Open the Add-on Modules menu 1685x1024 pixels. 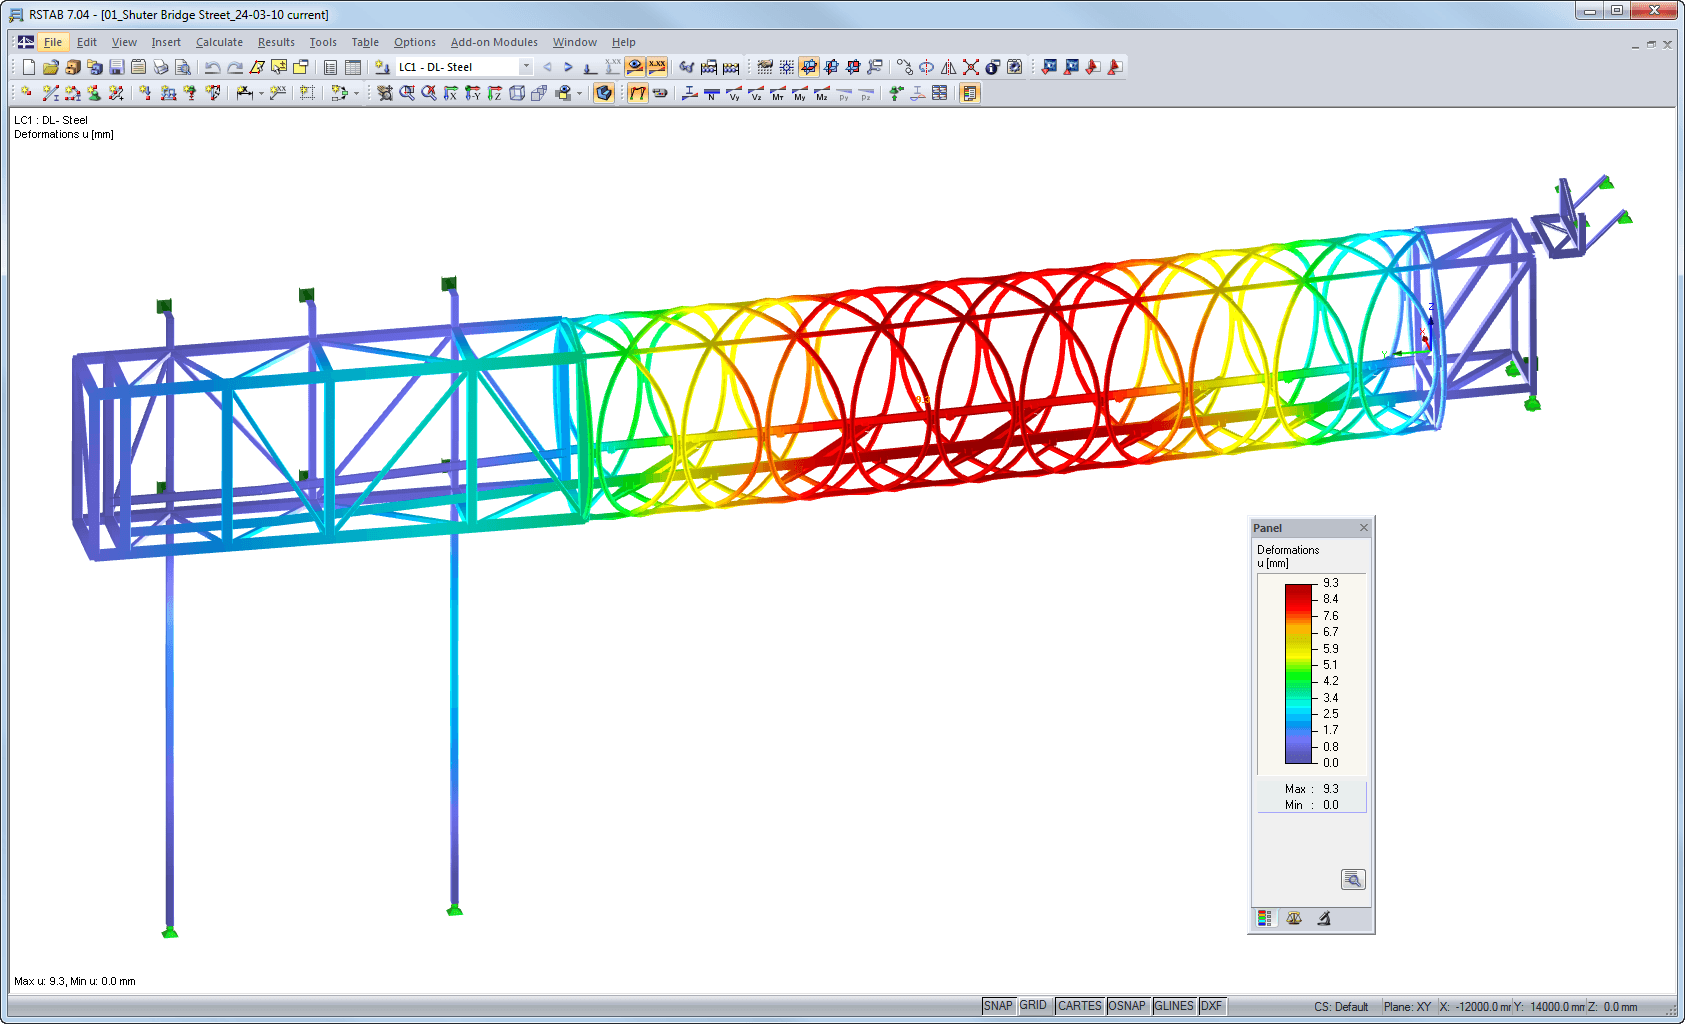494,42
